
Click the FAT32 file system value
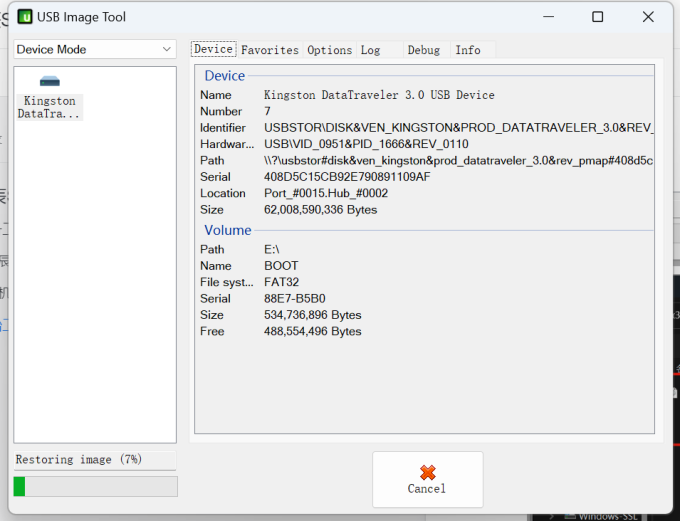281,282
